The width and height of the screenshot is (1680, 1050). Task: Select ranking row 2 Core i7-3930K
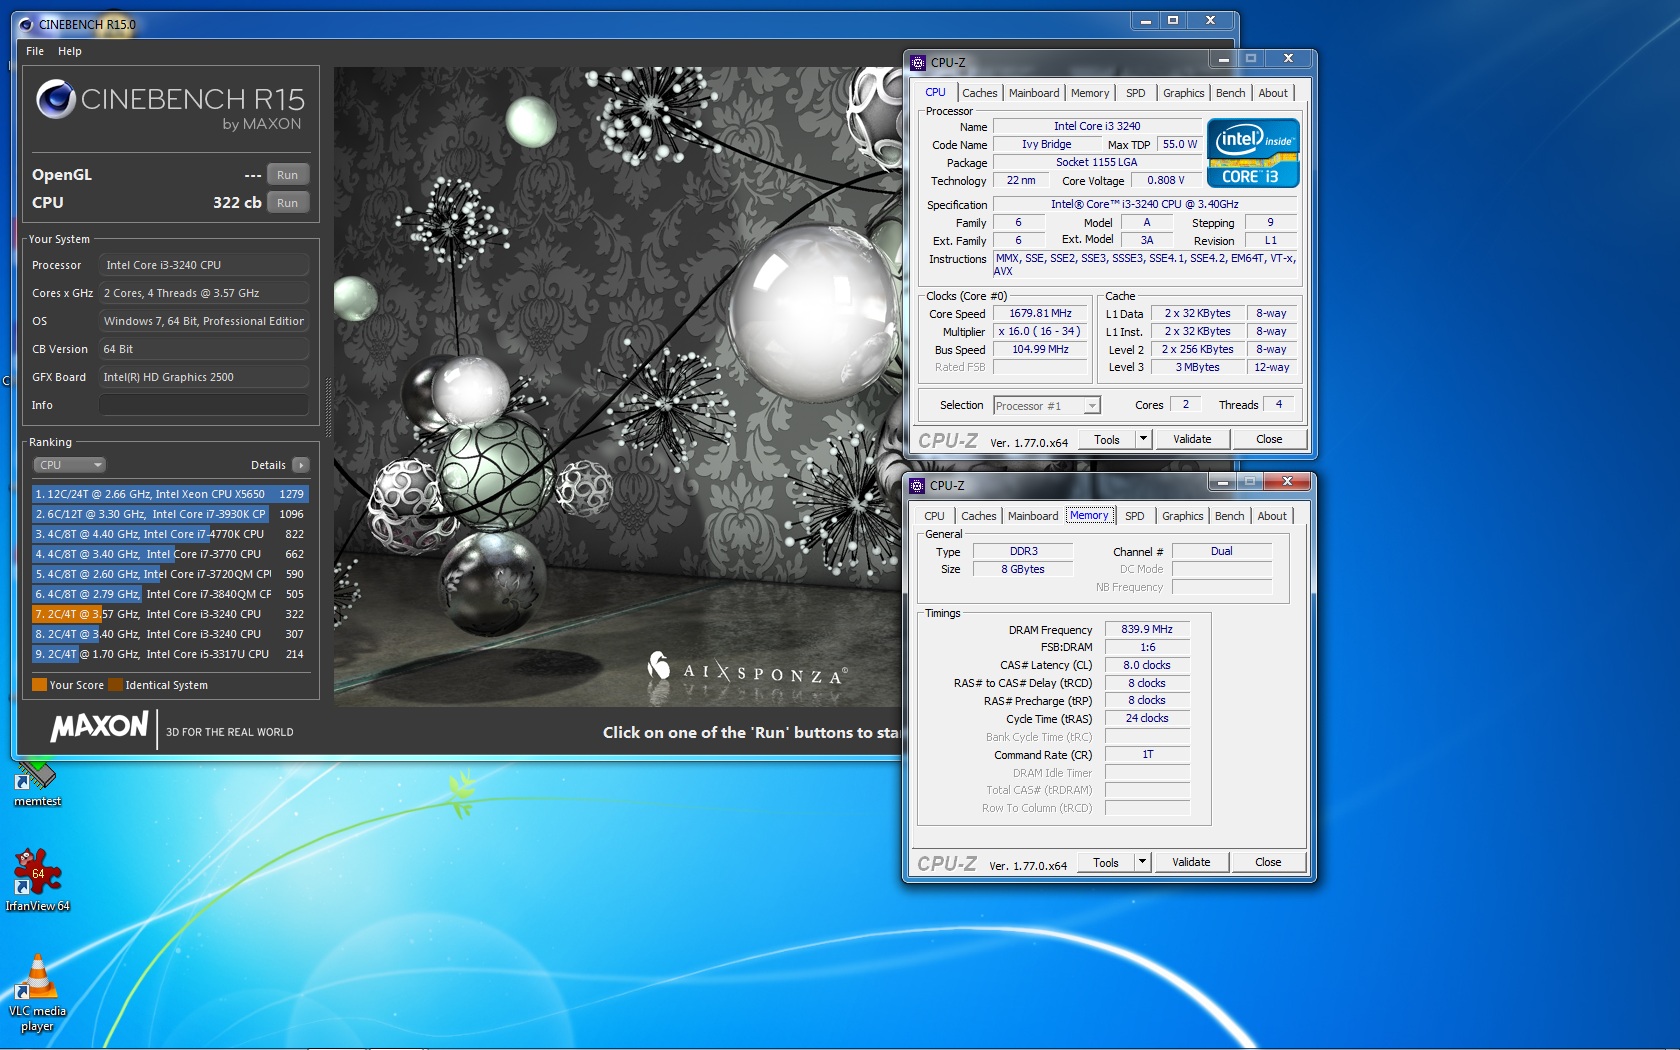coord(170,514)
